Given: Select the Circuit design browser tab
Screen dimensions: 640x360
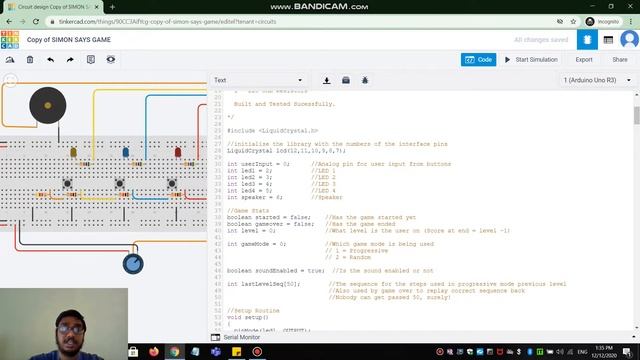Looking at the screenshot, I should [x=53, y=7].
